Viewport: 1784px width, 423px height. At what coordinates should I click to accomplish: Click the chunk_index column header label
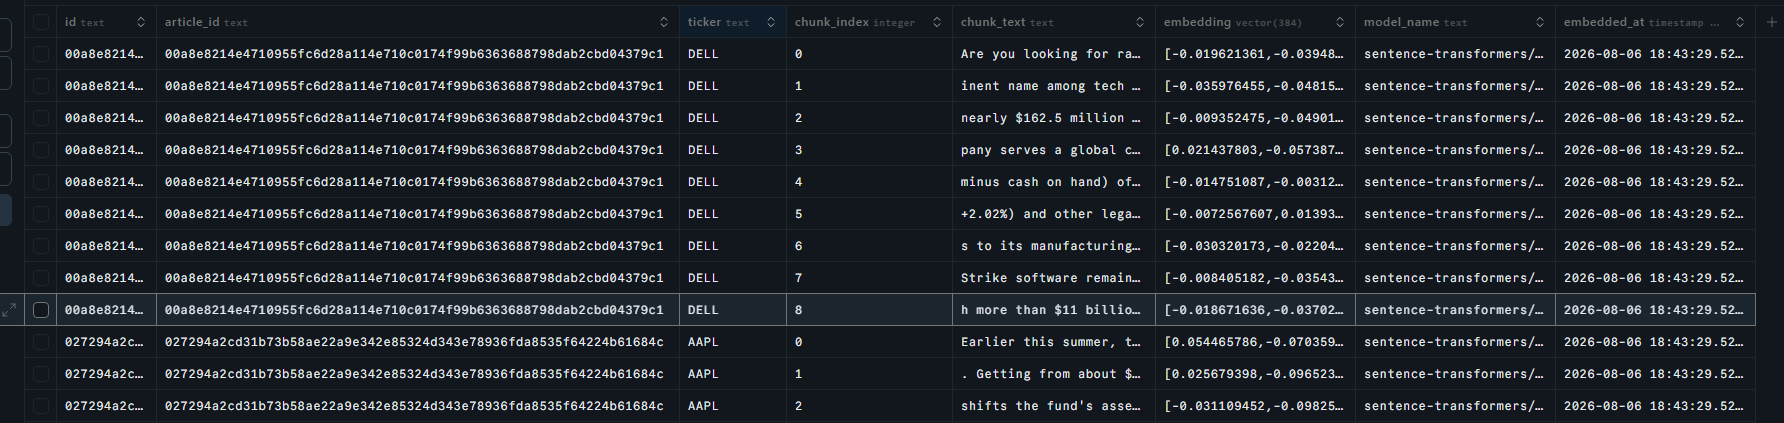coord(855,22)
